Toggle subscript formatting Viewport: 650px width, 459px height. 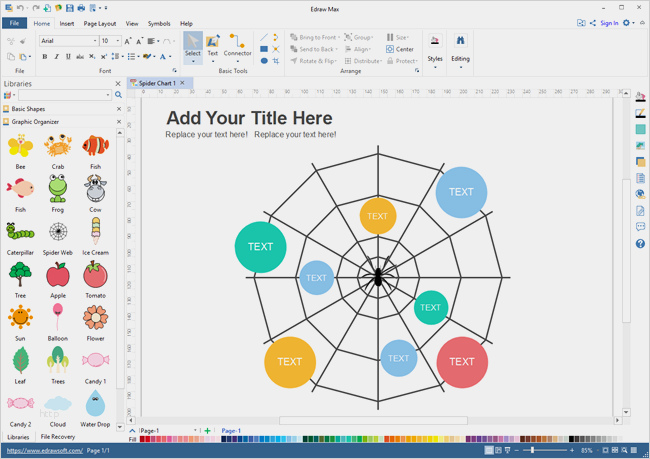(x=92, y=57)
